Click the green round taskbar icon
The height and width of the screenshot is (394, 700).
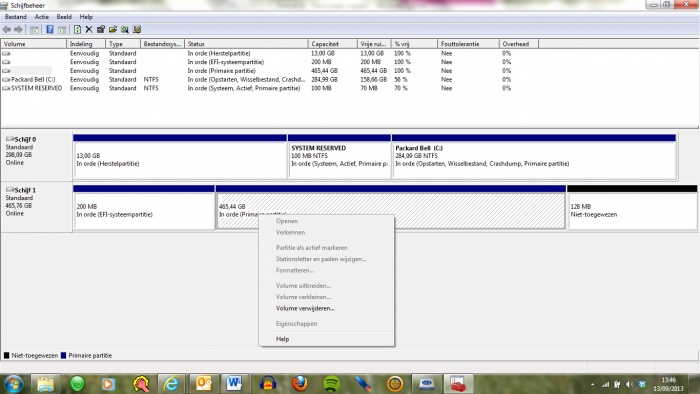click(77, 384)
